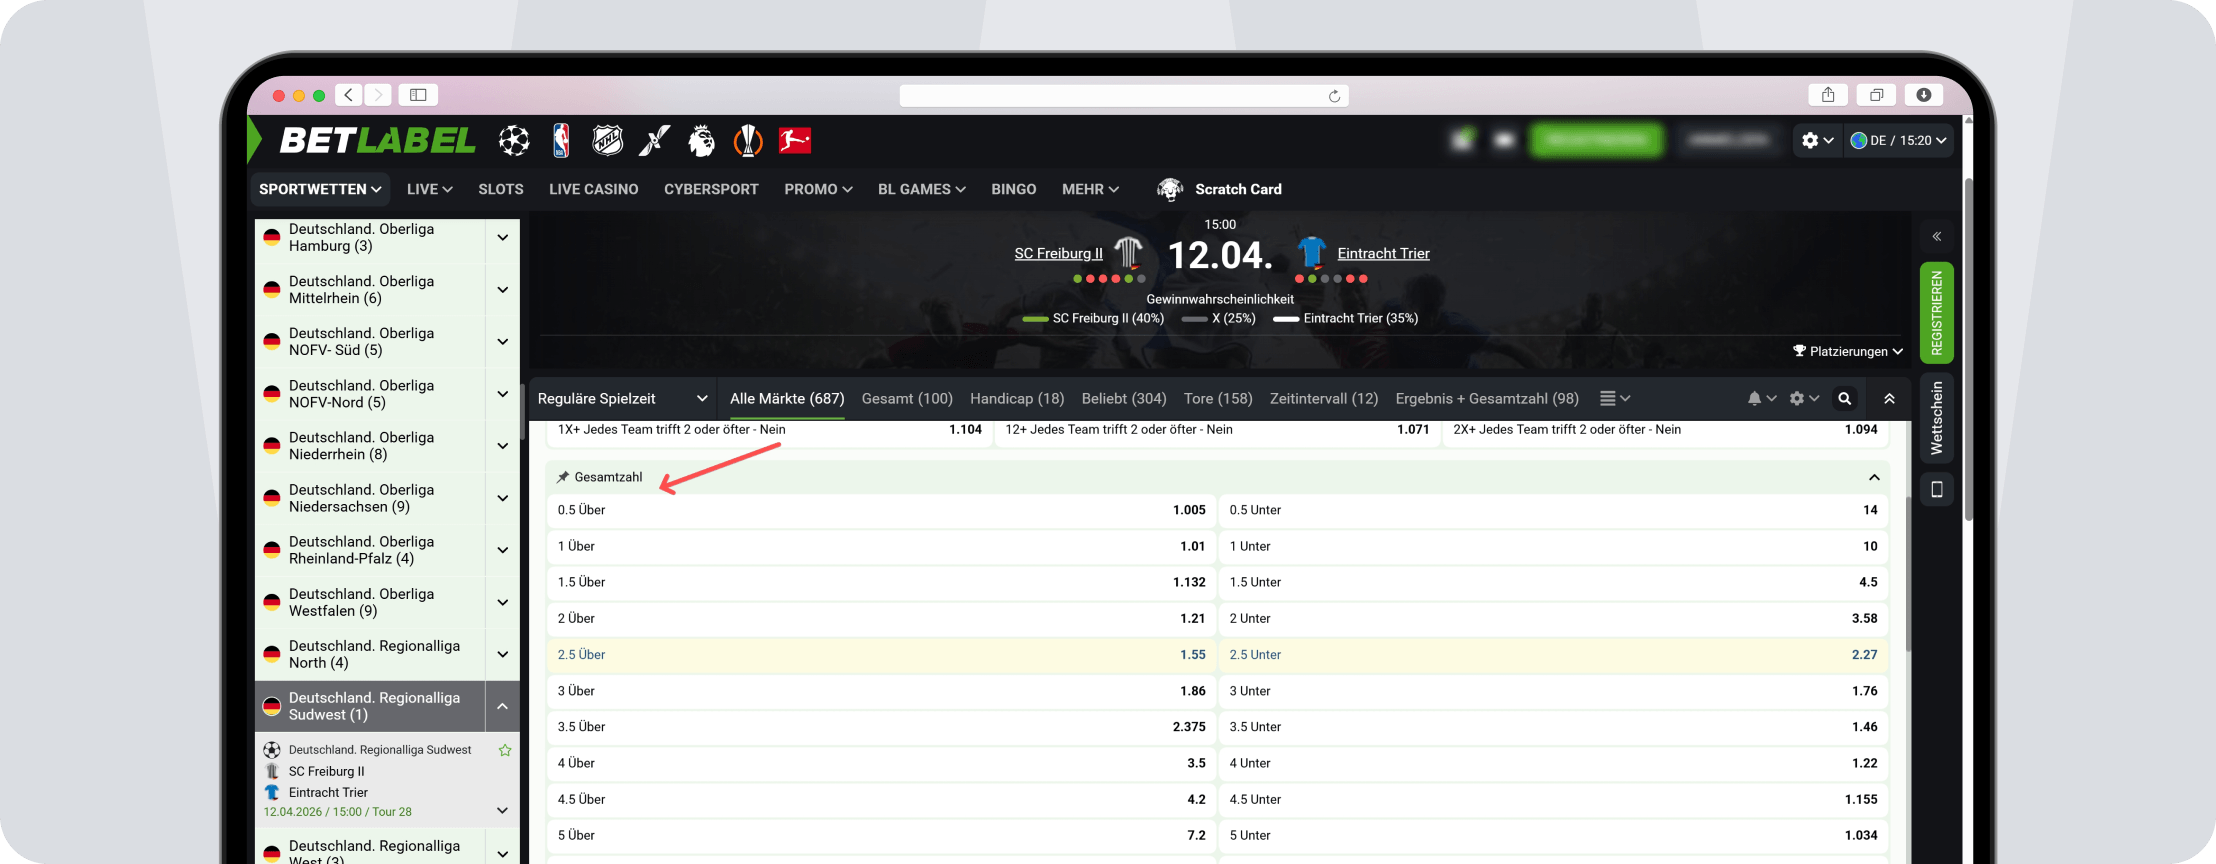Expand Deutschland Oberliga Hamburg league
This screenshot has width=2216, height=864.
(502, 238)
